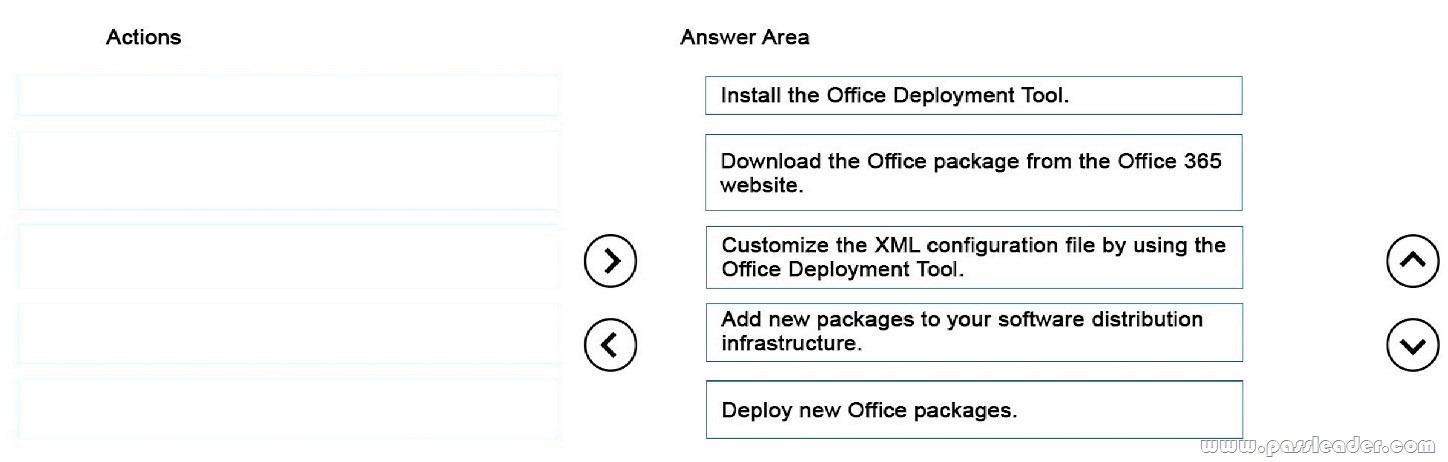Click the second empty Actions slot
This screenshot has width=1448, height=462.
click(x=288, y=171)
